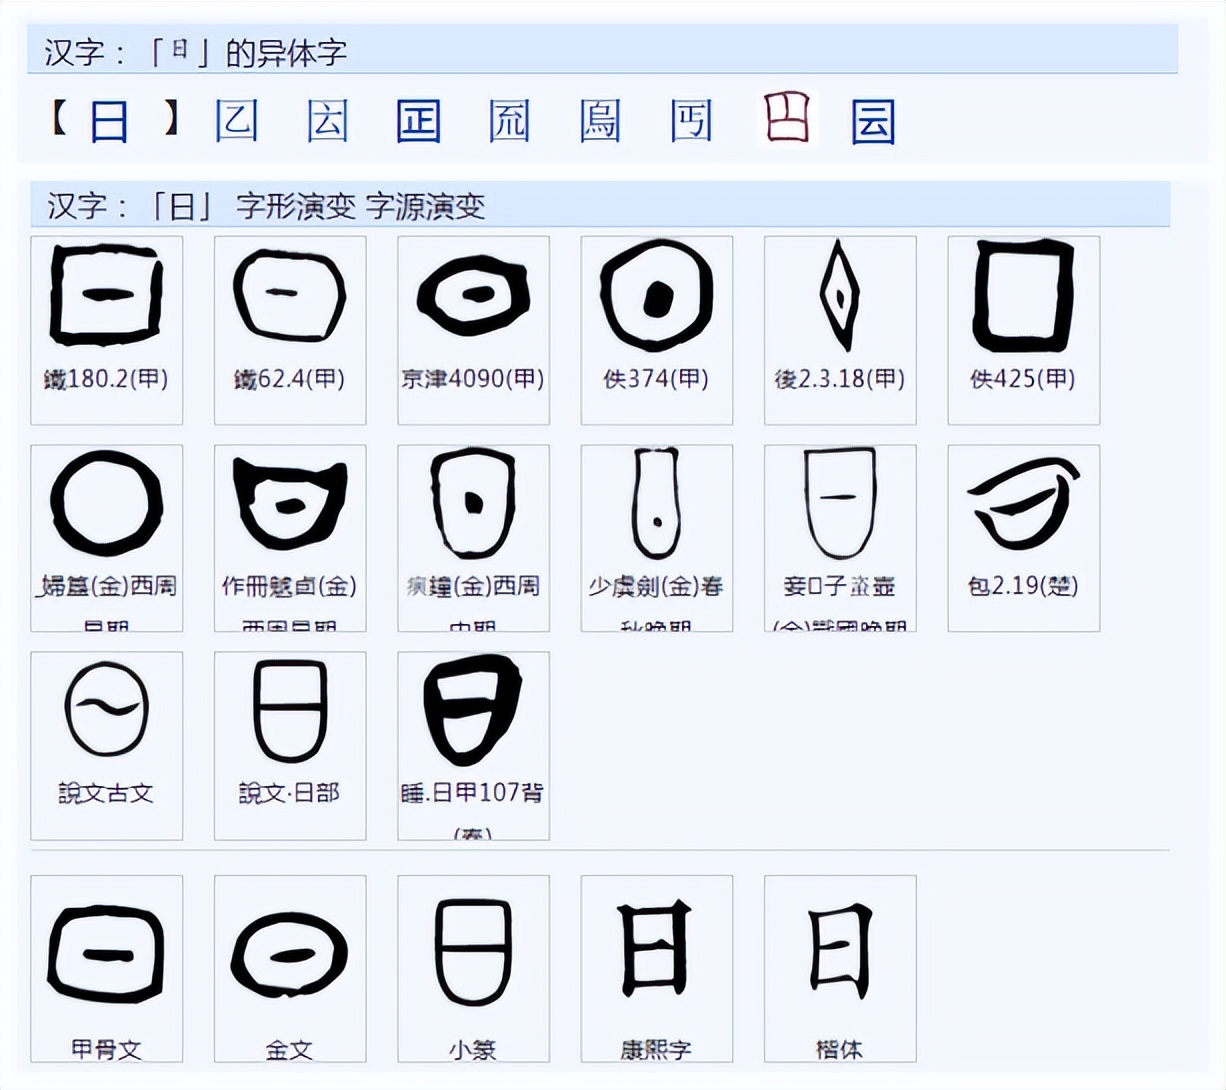View the 睡.日甲107背(秦) glyph thumbnail

pos(473,710)
